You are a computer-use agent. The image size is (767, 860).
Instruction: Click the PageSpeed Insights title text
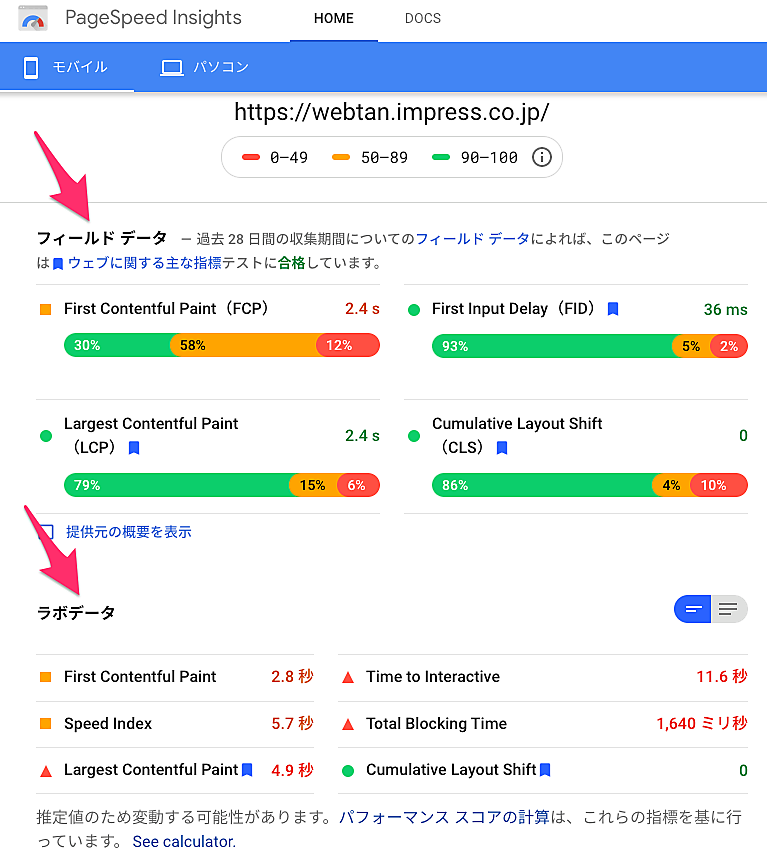click(153, 18)
